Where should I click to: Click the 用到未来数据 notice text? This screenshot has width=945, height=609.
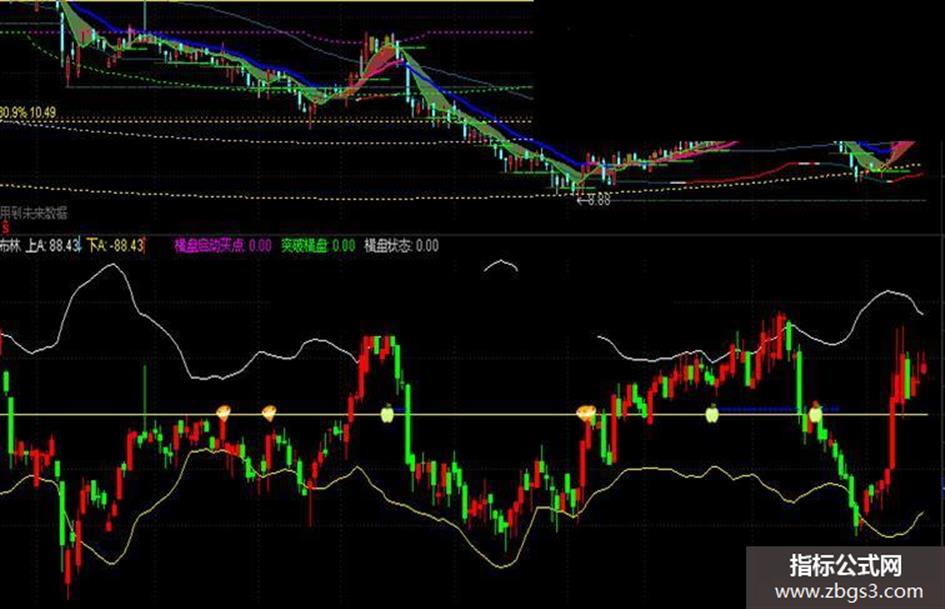click(x=34, y=212)
